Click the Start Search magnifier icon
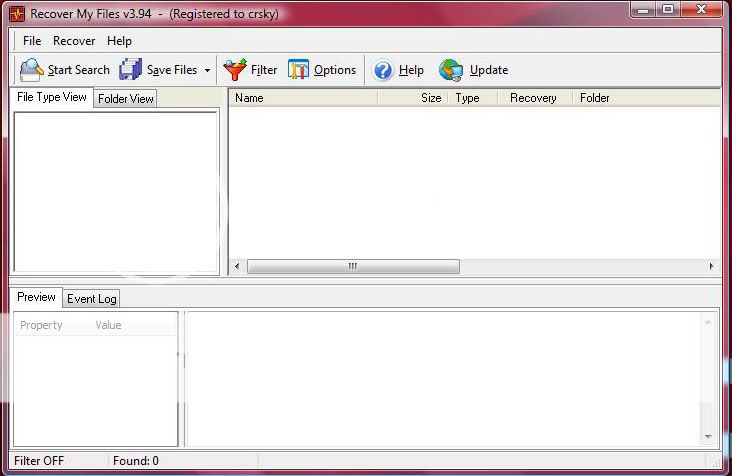The image size is (732, 476). (x=31, y=70)
